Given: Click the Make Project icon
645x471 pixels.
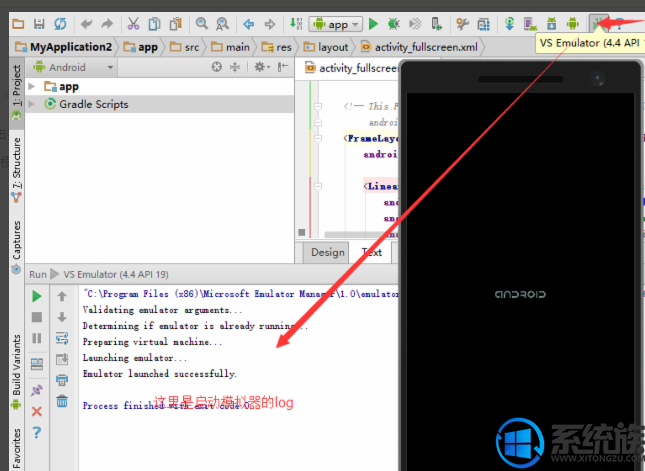Looking at the screenshot, I should [296, 23].
